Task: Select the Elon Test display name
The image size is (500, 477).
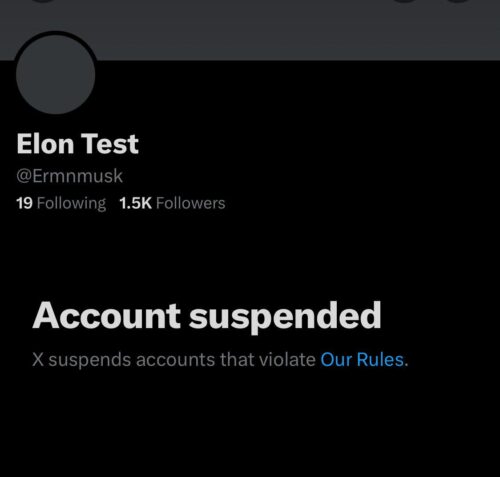Action: (x=77, y=144)
